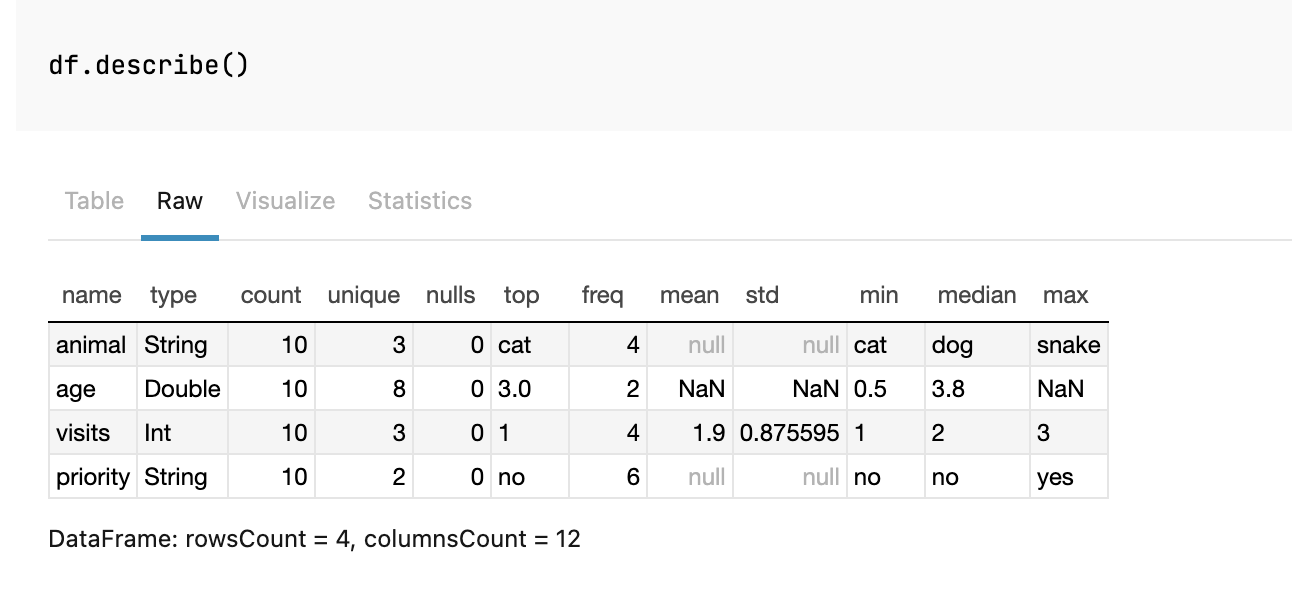The height and width of the screenshot is (604, 1292).
Task: Click the age row's NaN mean value
Action: click(x=700, y=388)
